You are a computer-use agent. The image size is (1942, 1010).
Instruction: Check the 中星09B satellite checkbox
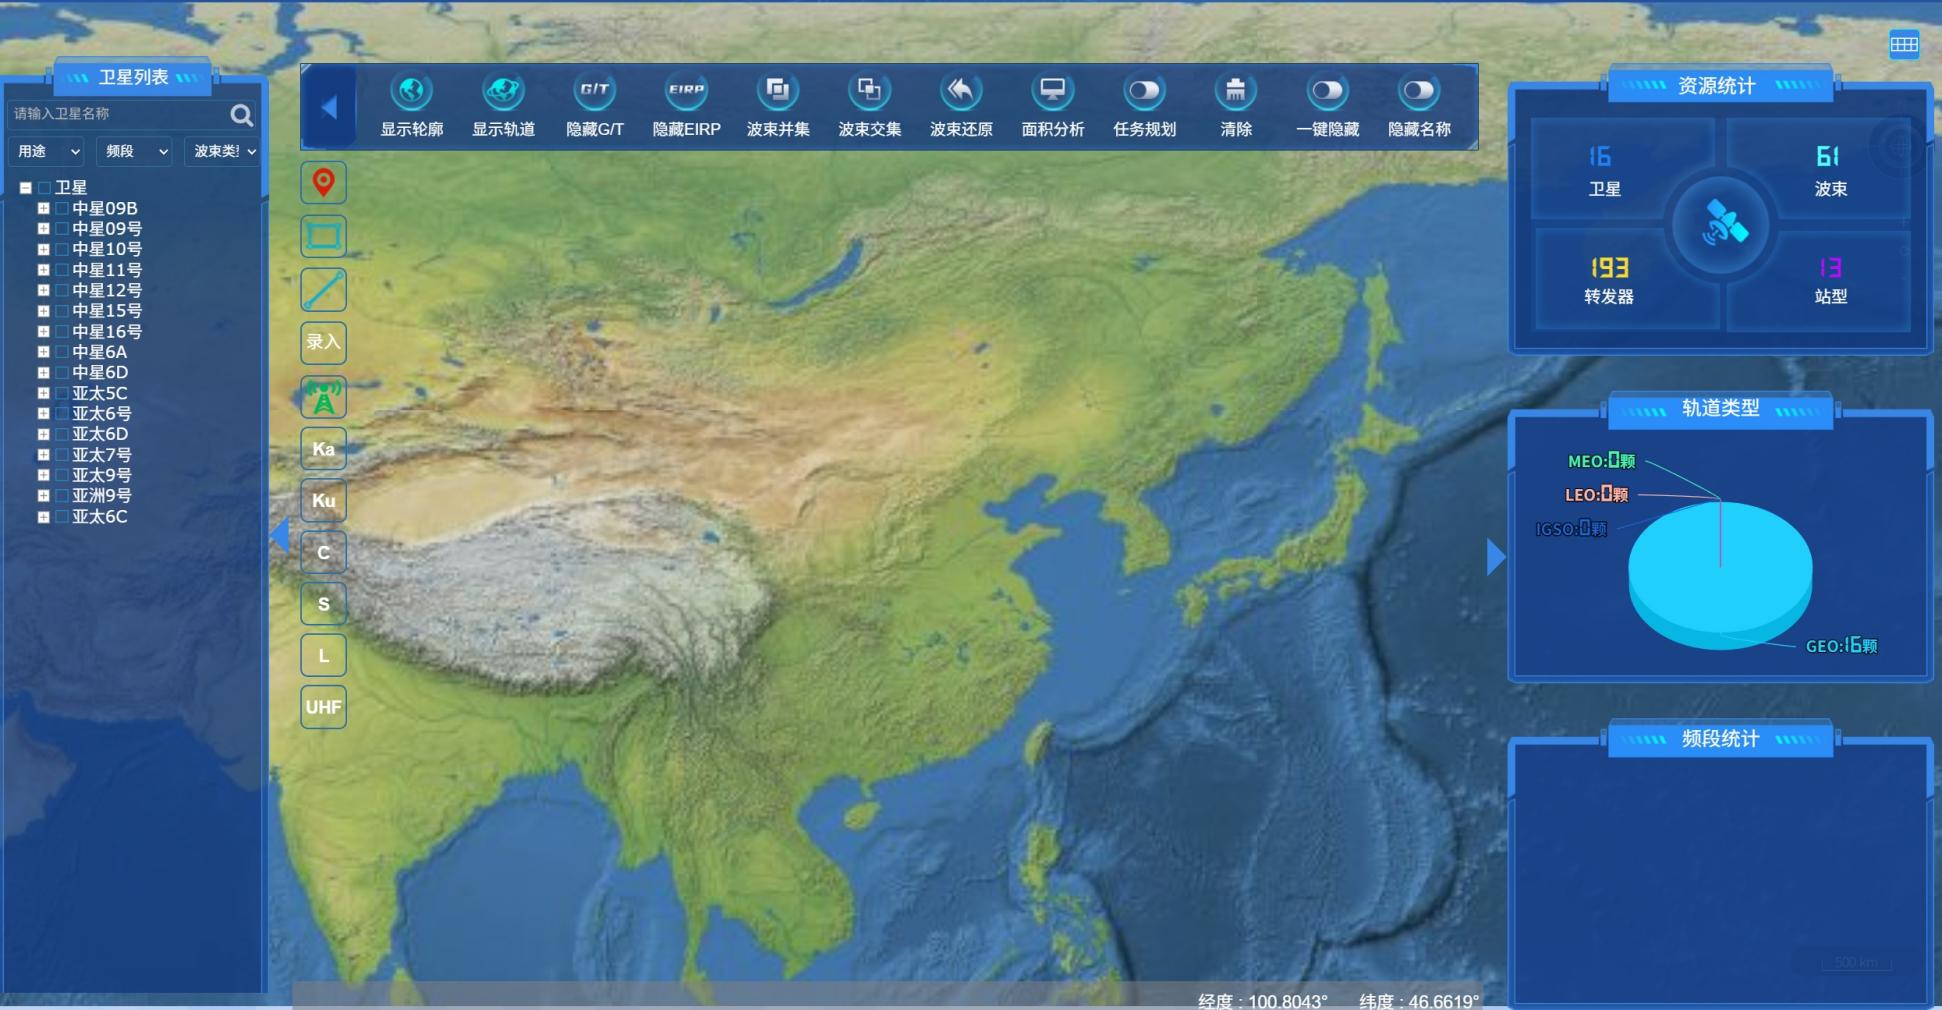(x=62, y=209)
